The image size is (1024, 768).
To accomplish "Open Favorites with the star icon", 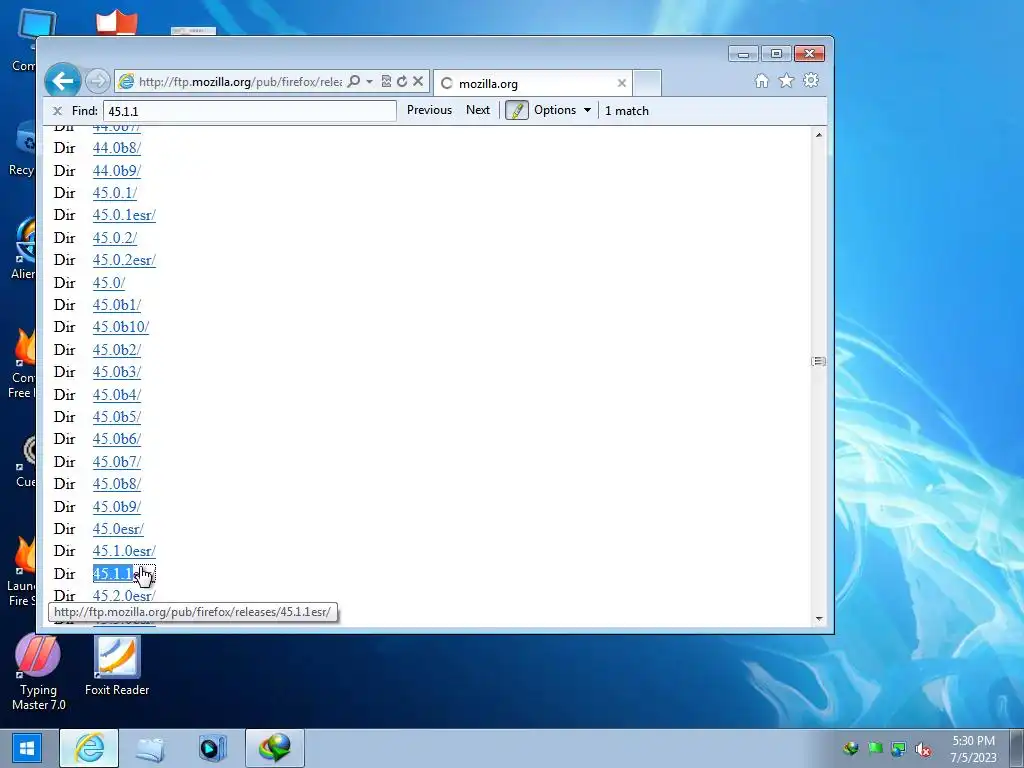I will (786, 81).
